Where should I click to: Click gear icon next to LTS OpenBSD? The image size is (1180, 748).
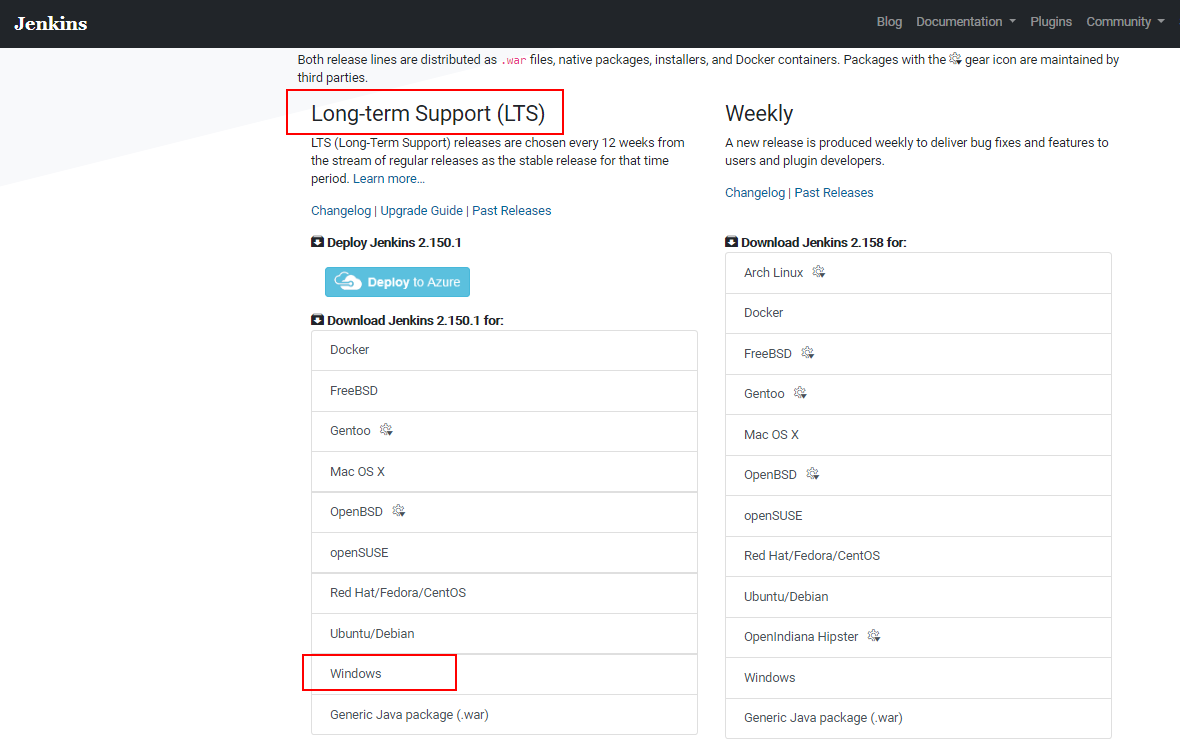tap(399, 511)
